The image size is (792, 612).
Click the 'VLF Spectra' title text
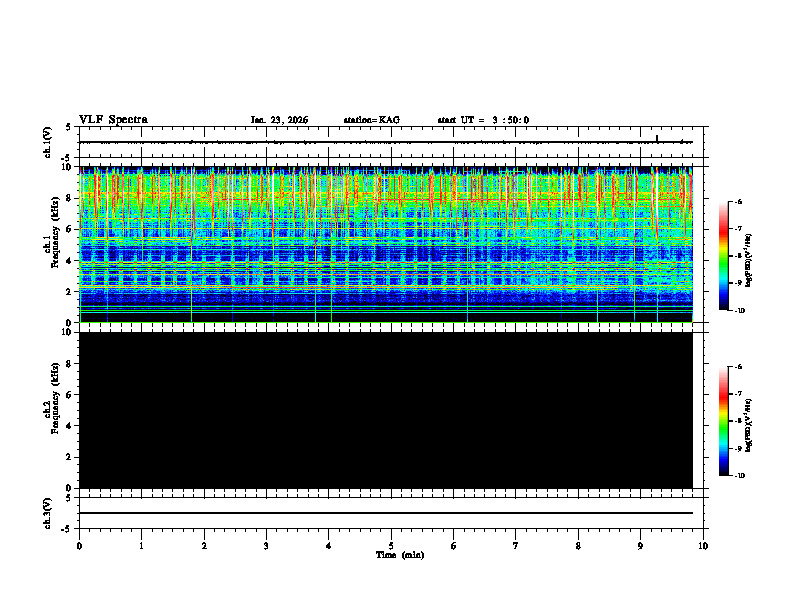(x=113, y=120)
